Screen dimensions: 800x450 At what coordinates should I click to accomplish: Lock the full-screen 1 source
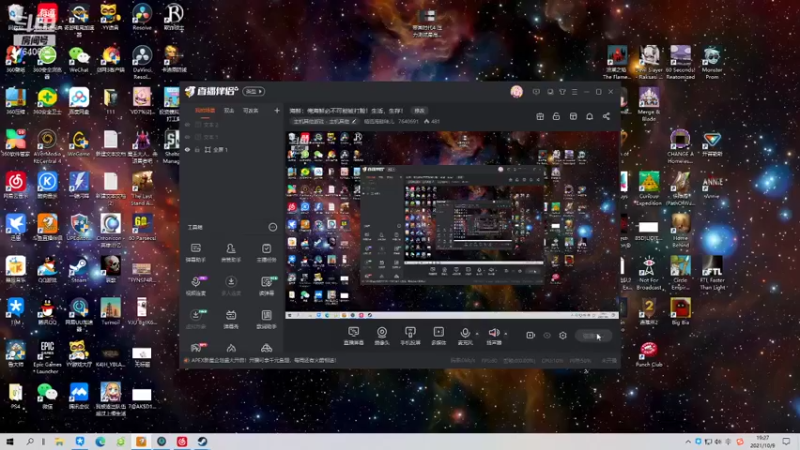pyautogui.click(x=197, y=149)
